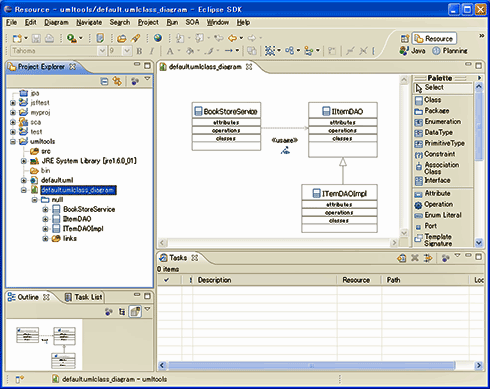Click the Select All shapes toolbar icon
The image size is (490, 389).
[x=270, y=51]
